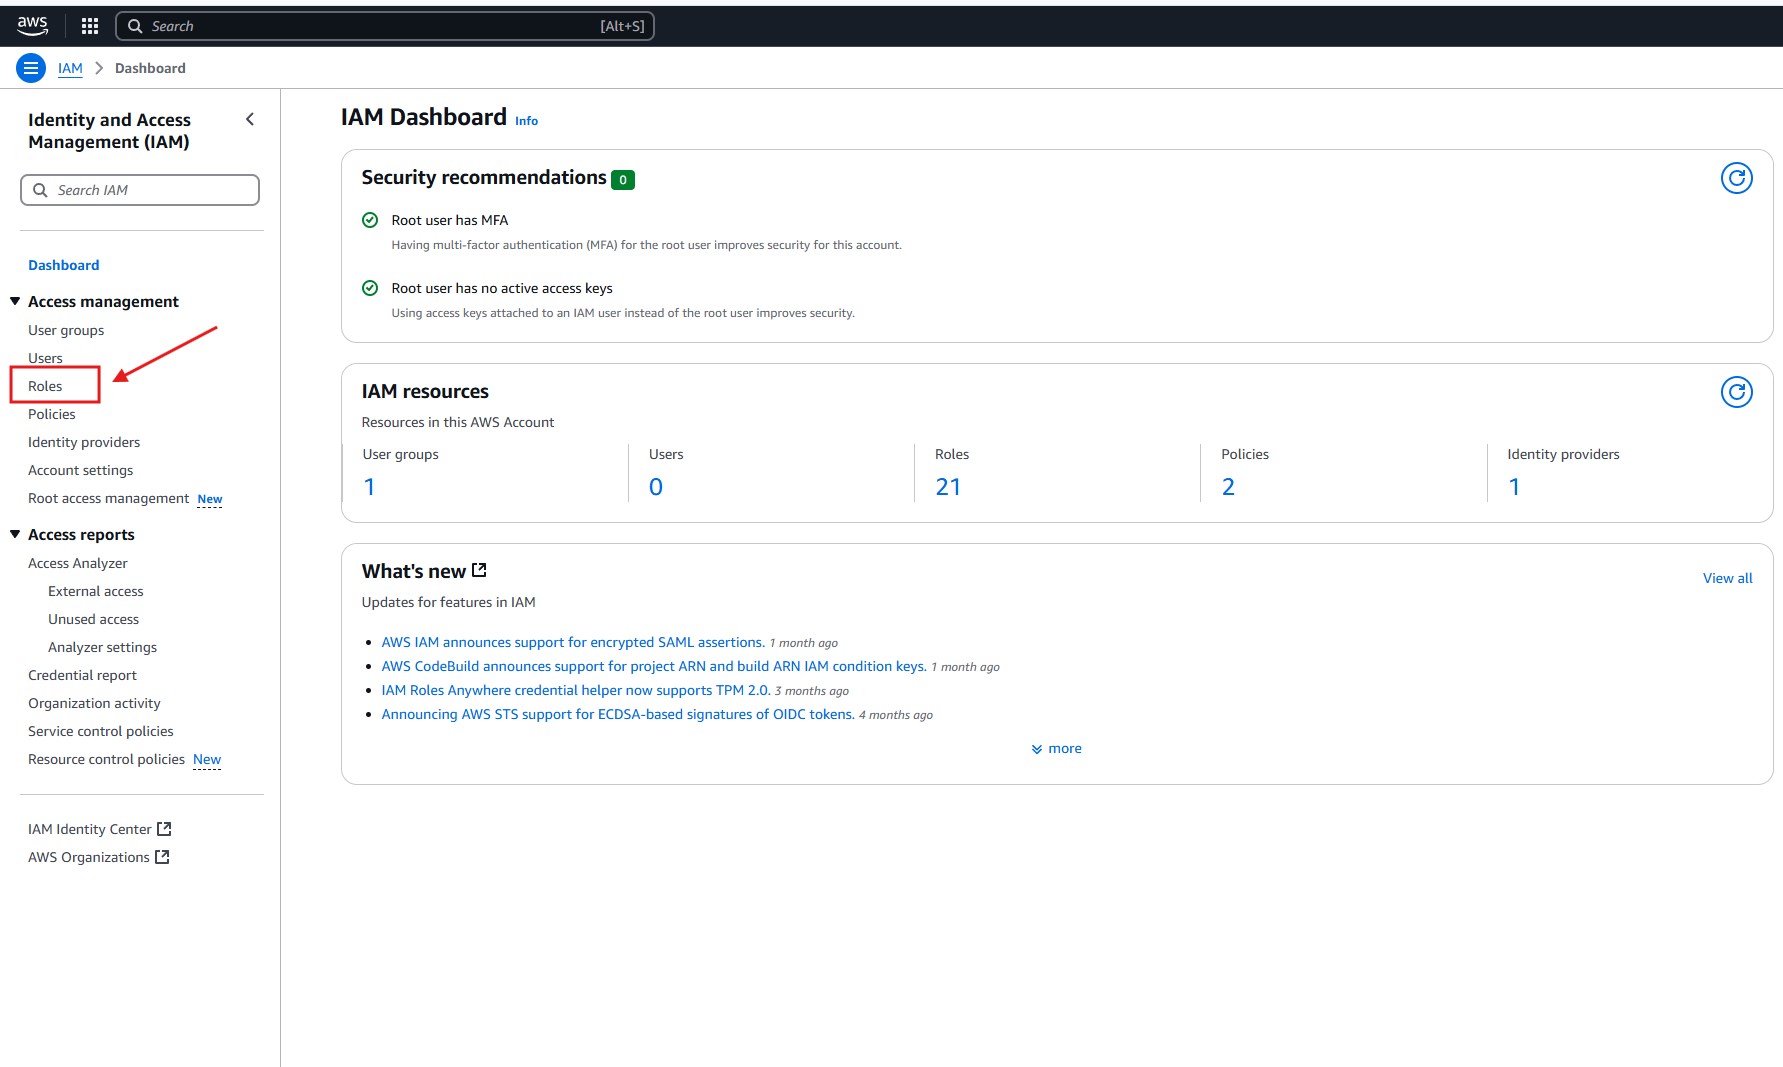1783x1067 pixels.
Task: Expand more What's new updates
Action: click(x=1056, y=748)
